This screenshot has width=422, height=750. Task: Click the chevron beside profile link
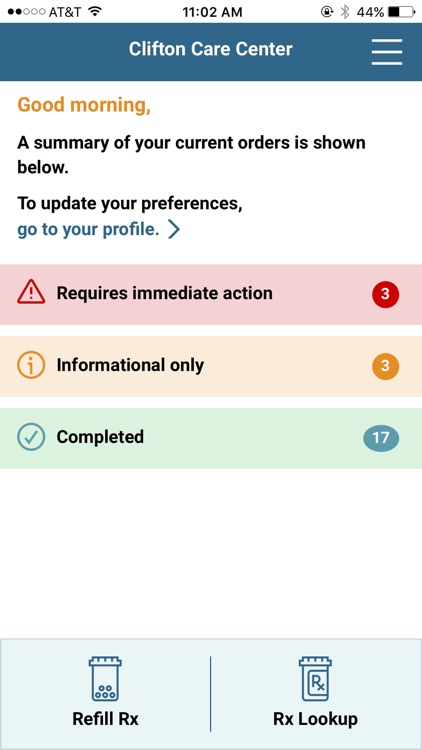tap(174, 230)
